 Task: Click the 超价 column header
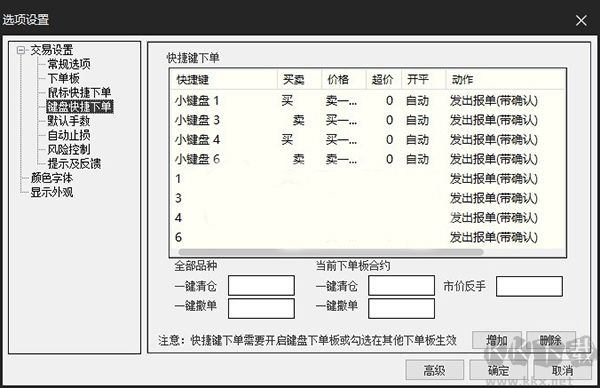click(x=383, y=80)
